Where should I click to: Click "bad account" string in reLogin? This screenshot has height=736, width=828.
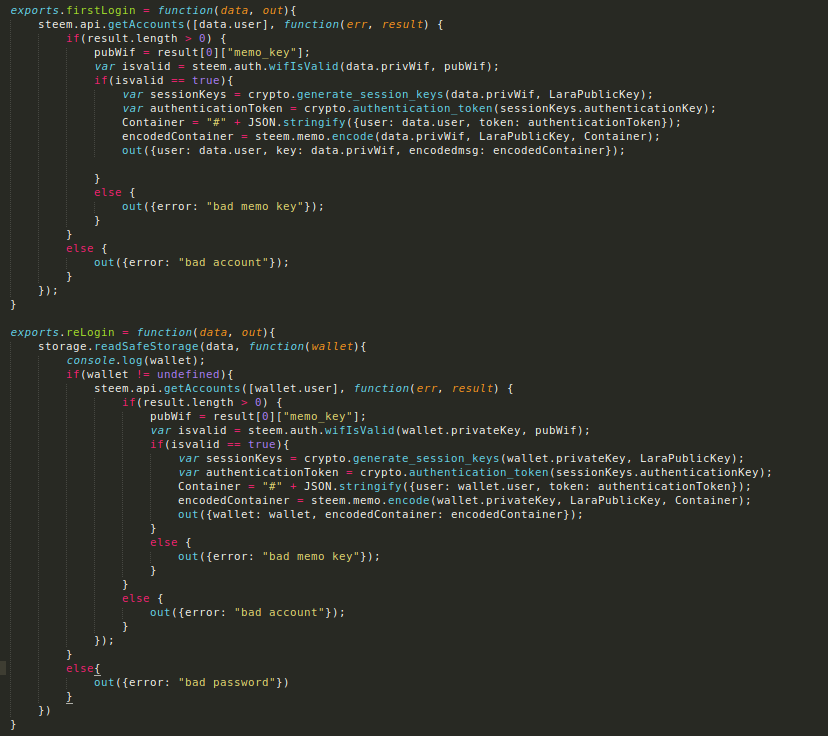(x=279, y=612)
